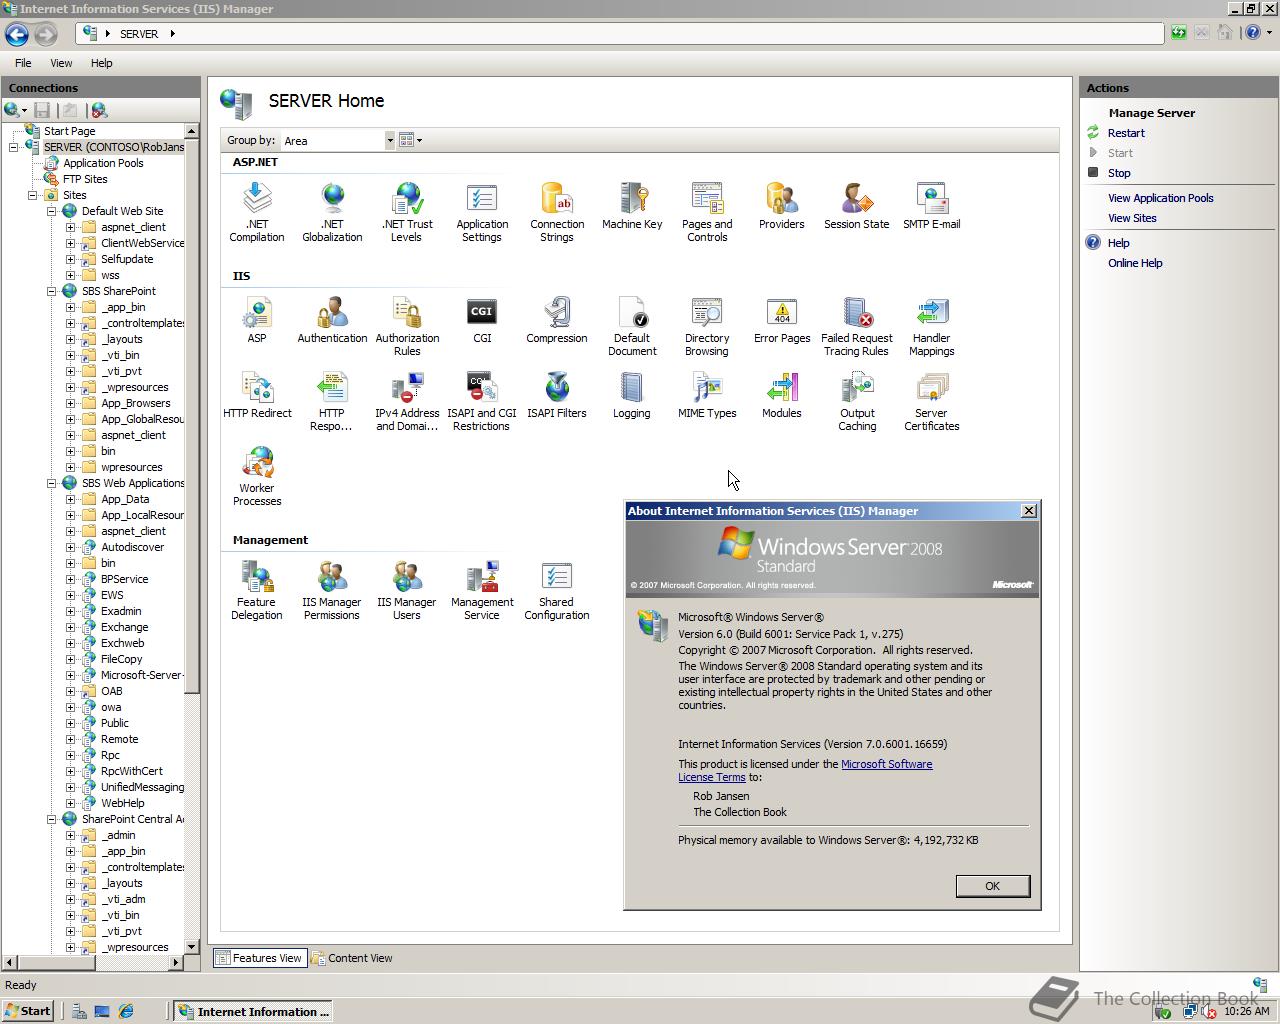This screenshot has height=1024, width=1280.
Task: Stop the server from Actions
Action: pyautogui.click(x=1119, y=173)
